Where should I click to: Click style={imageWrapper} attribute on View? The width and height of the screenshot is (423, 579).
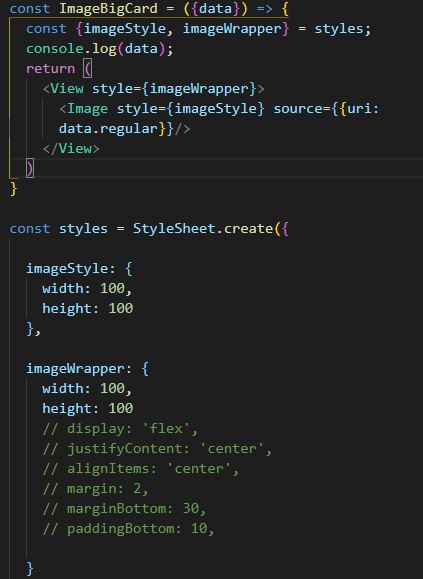tap(173, 89)
